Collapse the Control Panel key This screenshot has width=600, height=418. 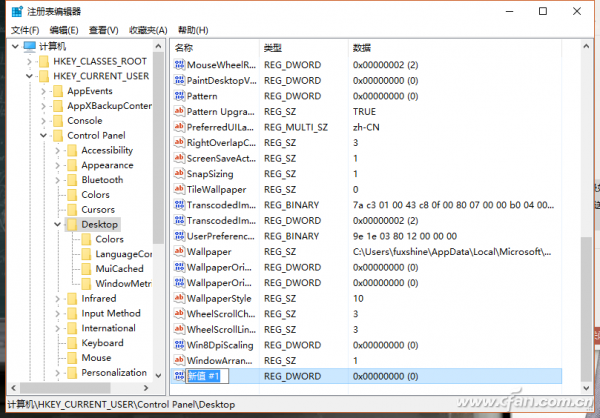(43, 136)
